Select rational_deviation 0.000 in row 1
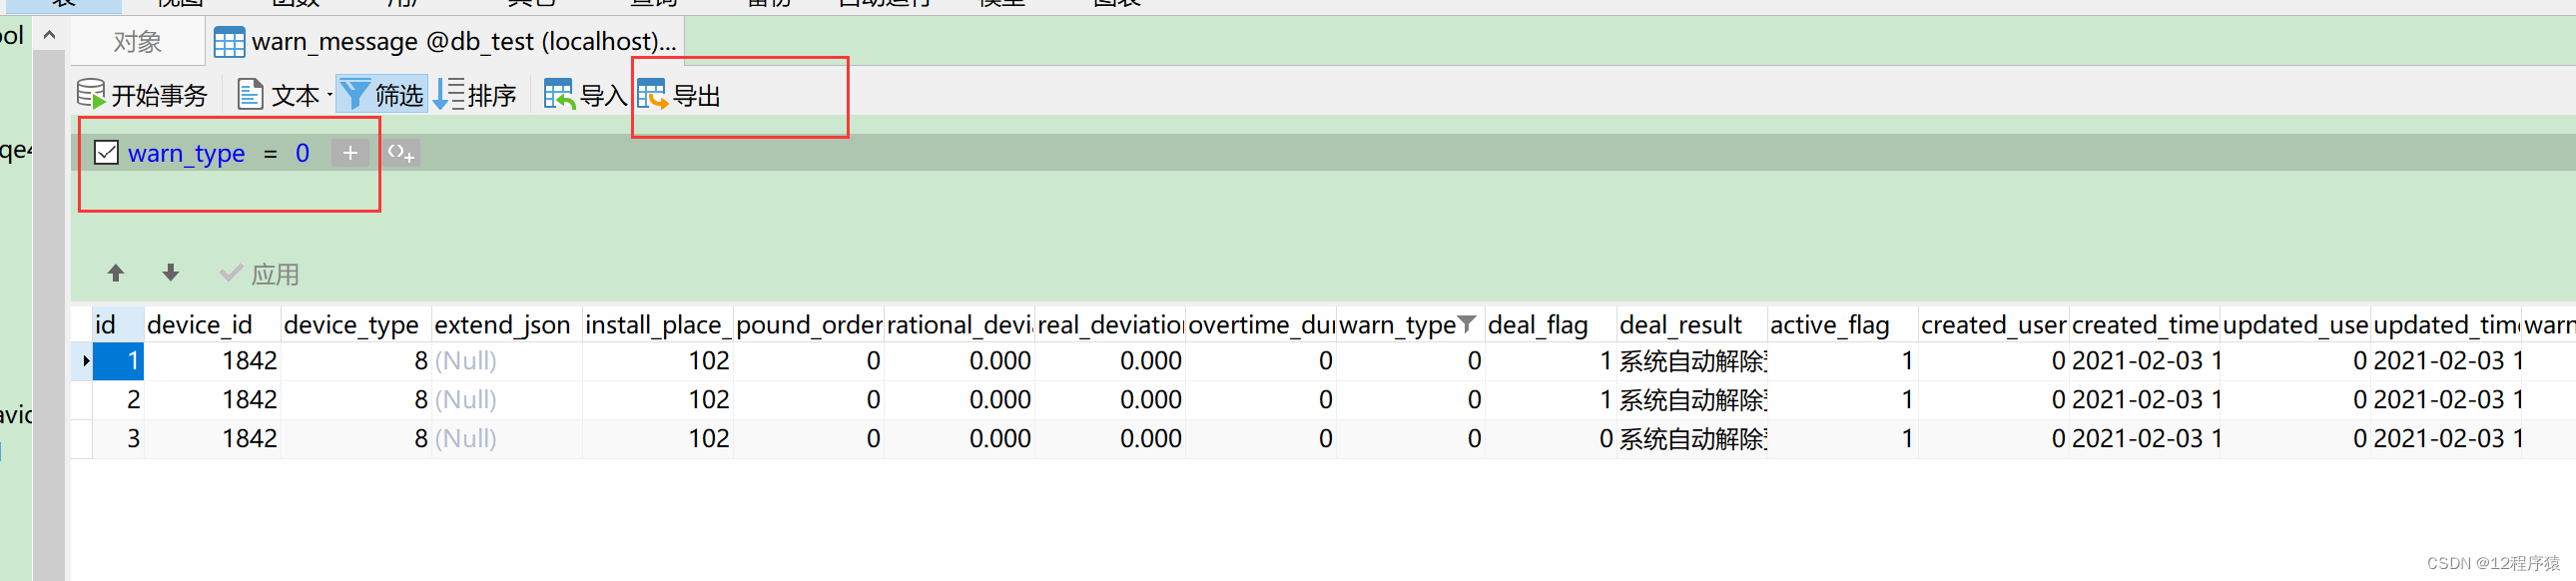 pyautogui.click(x=960, y=361)
